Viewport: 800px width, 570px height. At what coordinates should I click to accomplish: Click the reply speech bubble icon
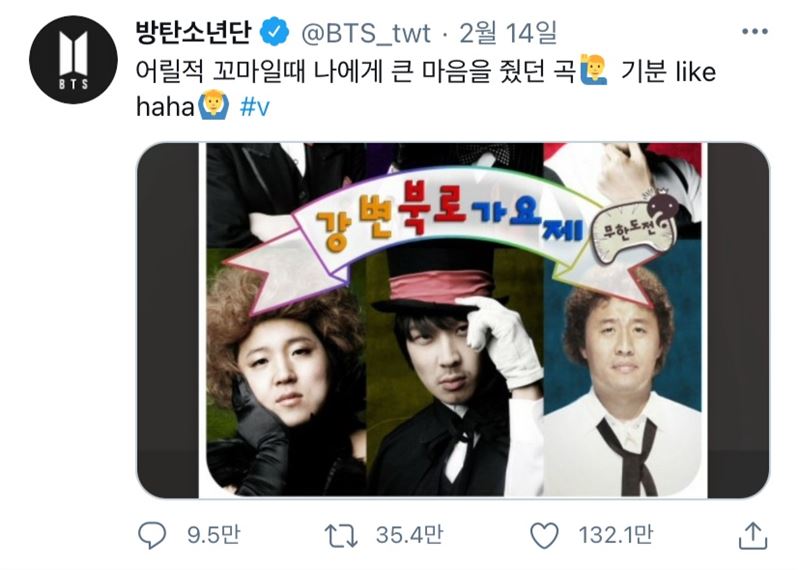(x=152, y=535)
